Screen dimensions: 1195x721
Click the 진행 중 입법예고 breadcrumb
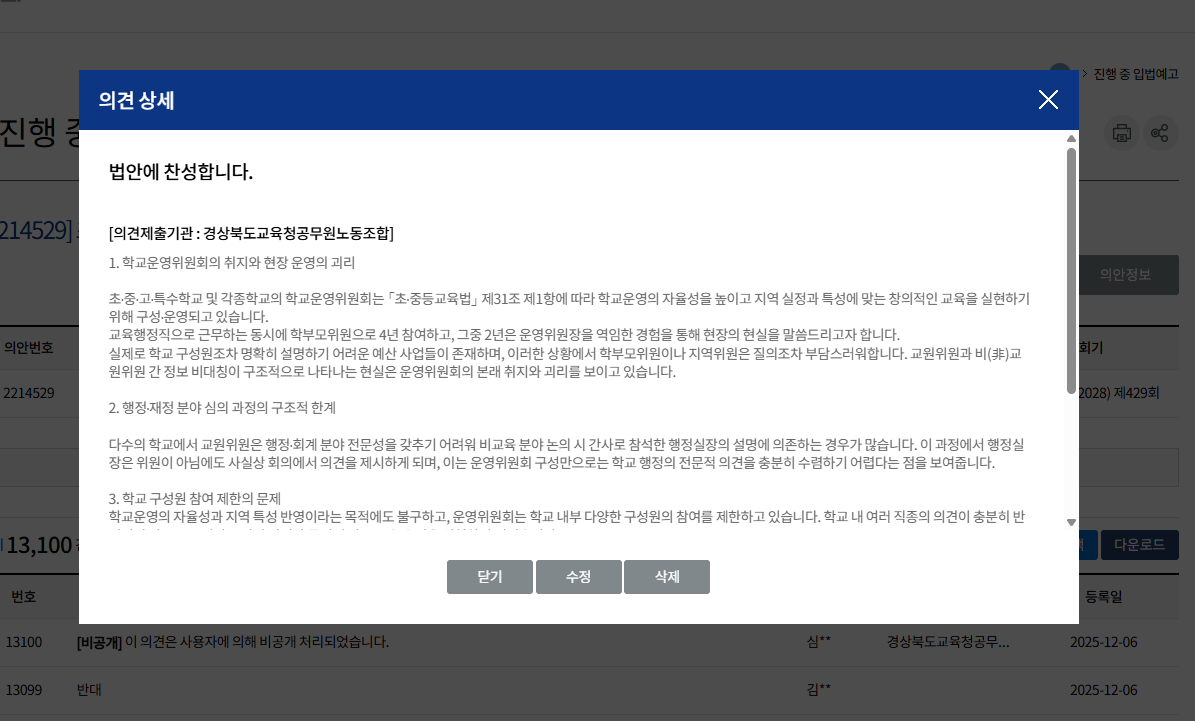(1137, 73)
